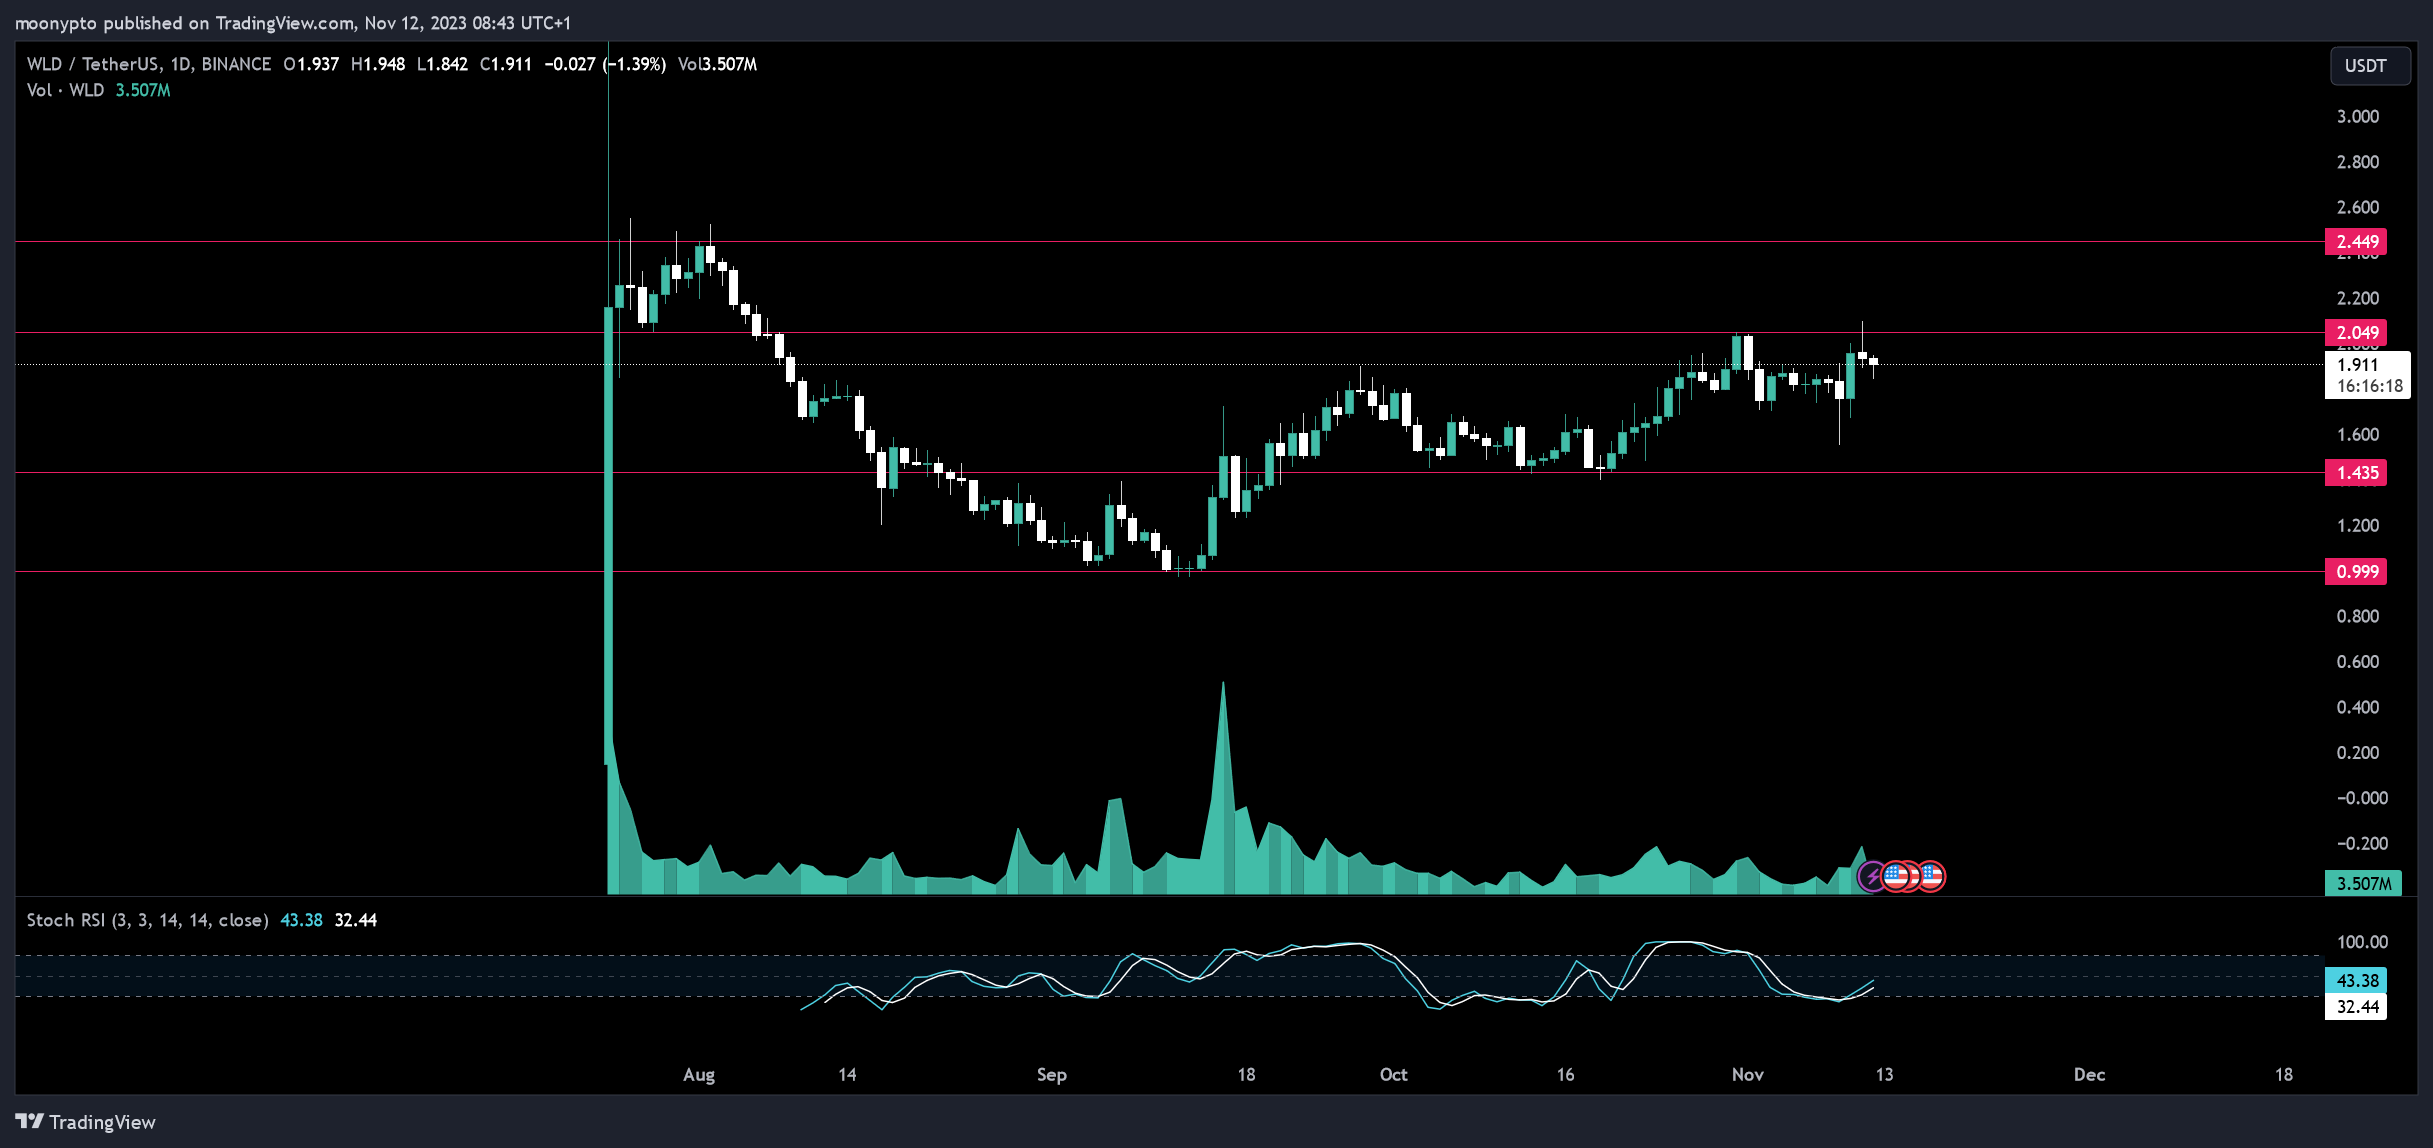2433x1148 pixels.
Task: Click the C1.911 close value in legend
Action: click(x=506, y=64)
